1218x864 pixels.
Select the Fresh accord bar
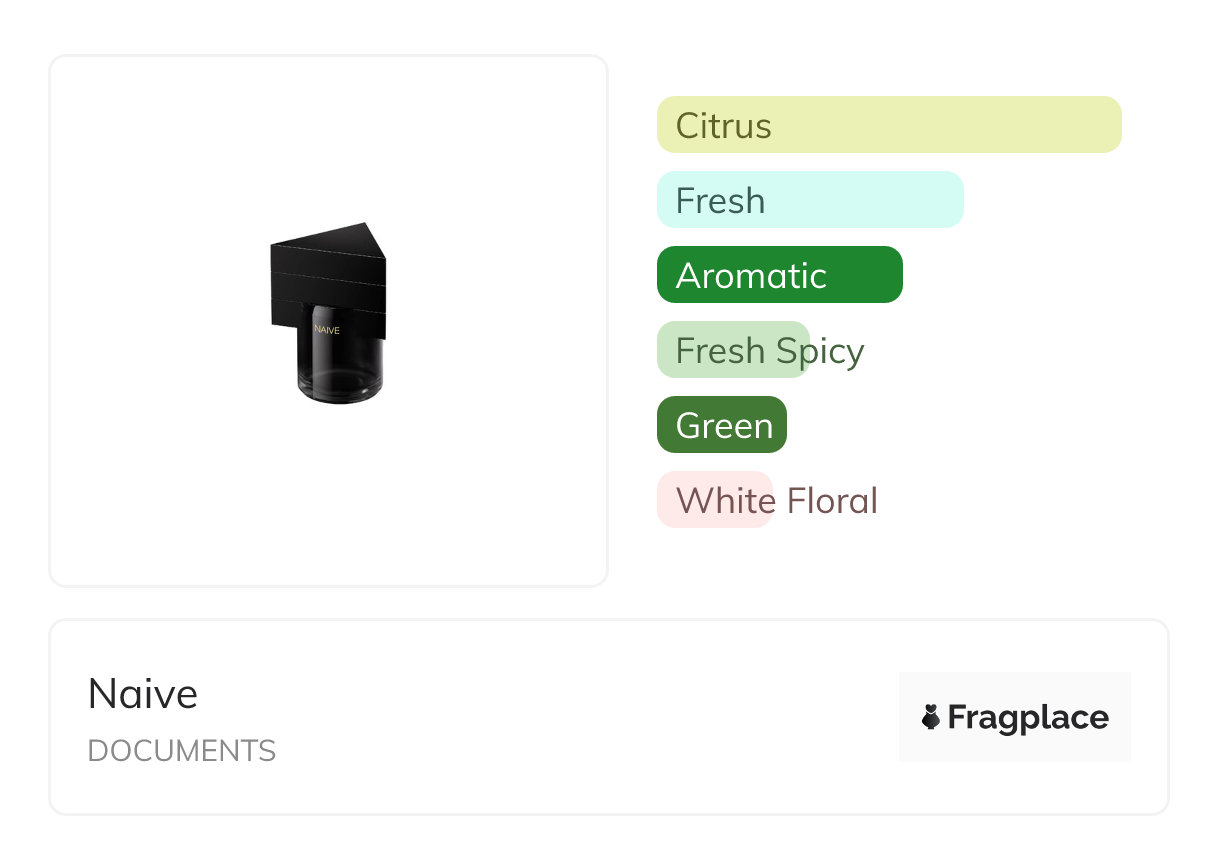[x=810, y=200]
